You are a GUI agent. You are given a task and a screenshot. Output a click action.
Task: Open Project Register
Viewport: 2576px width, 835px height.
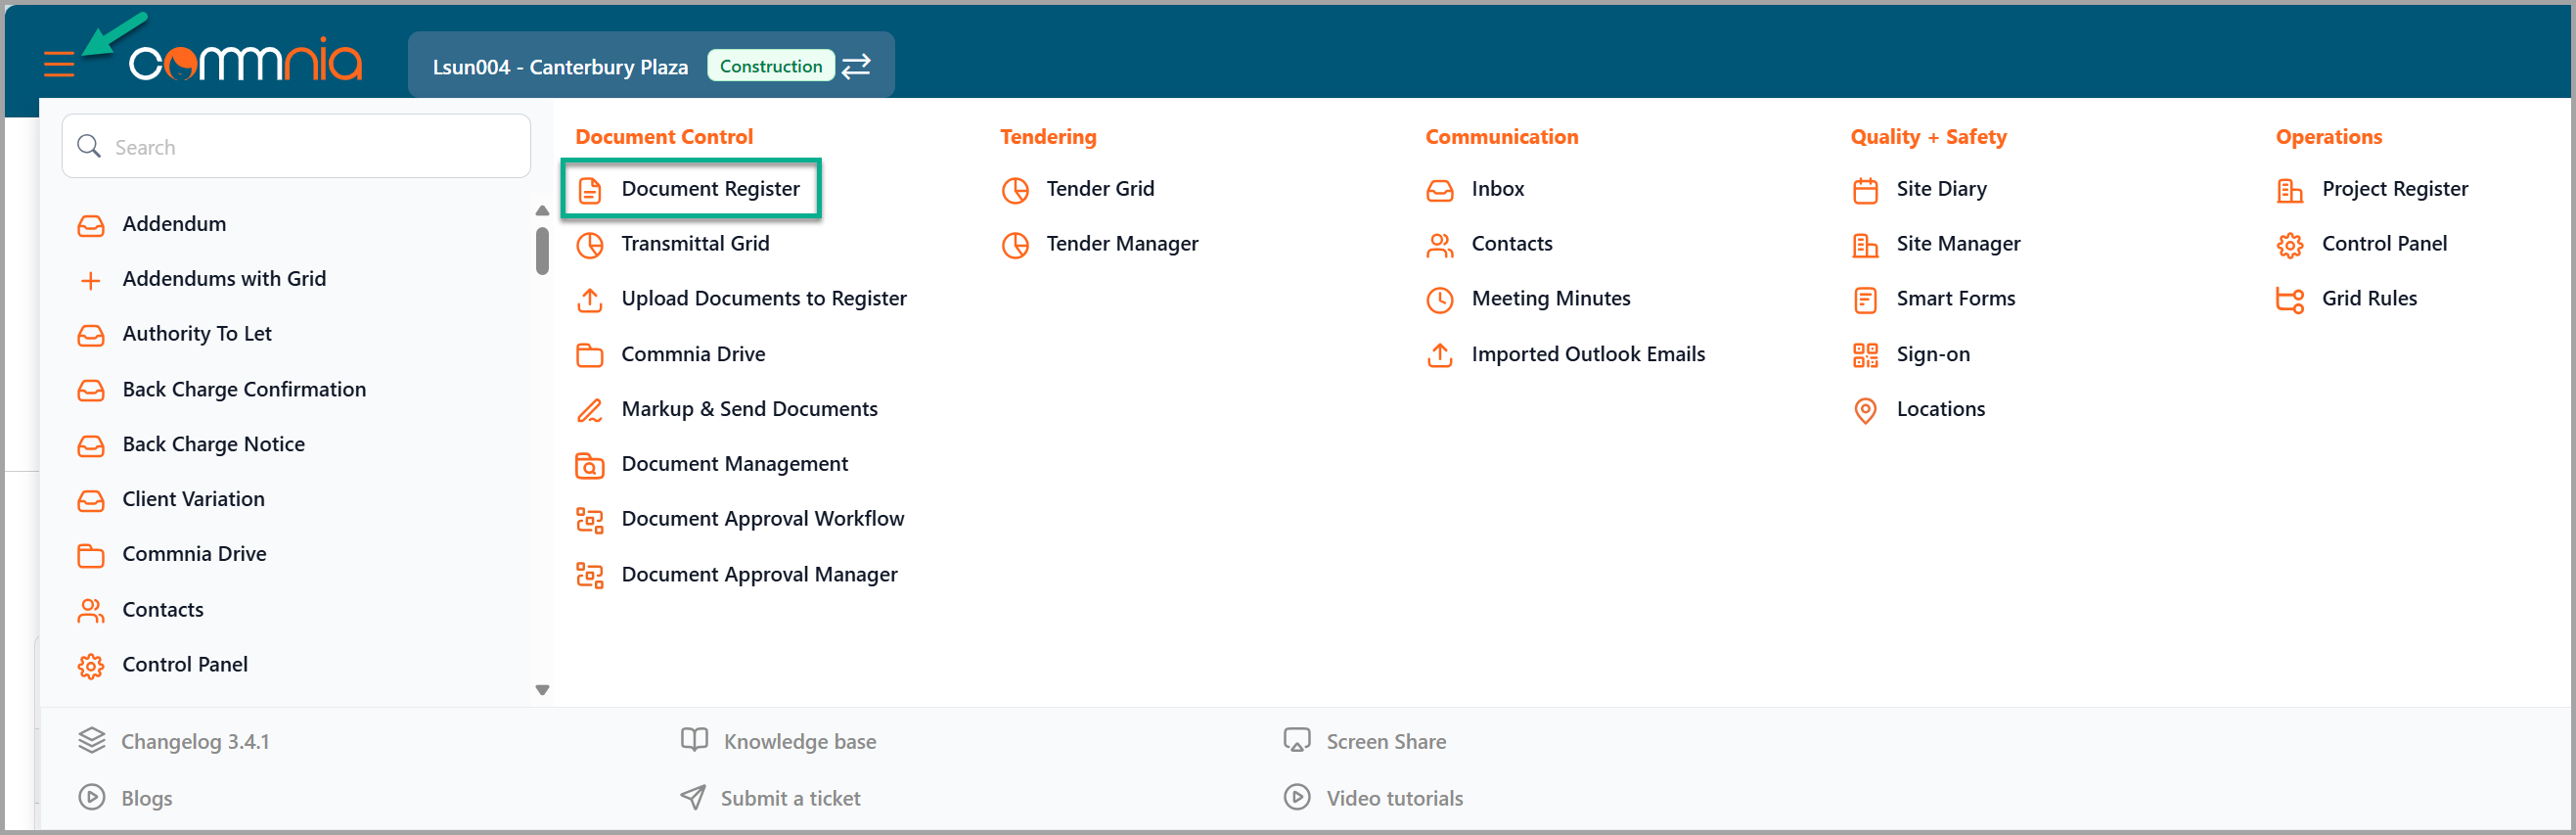pos(2394,189)
